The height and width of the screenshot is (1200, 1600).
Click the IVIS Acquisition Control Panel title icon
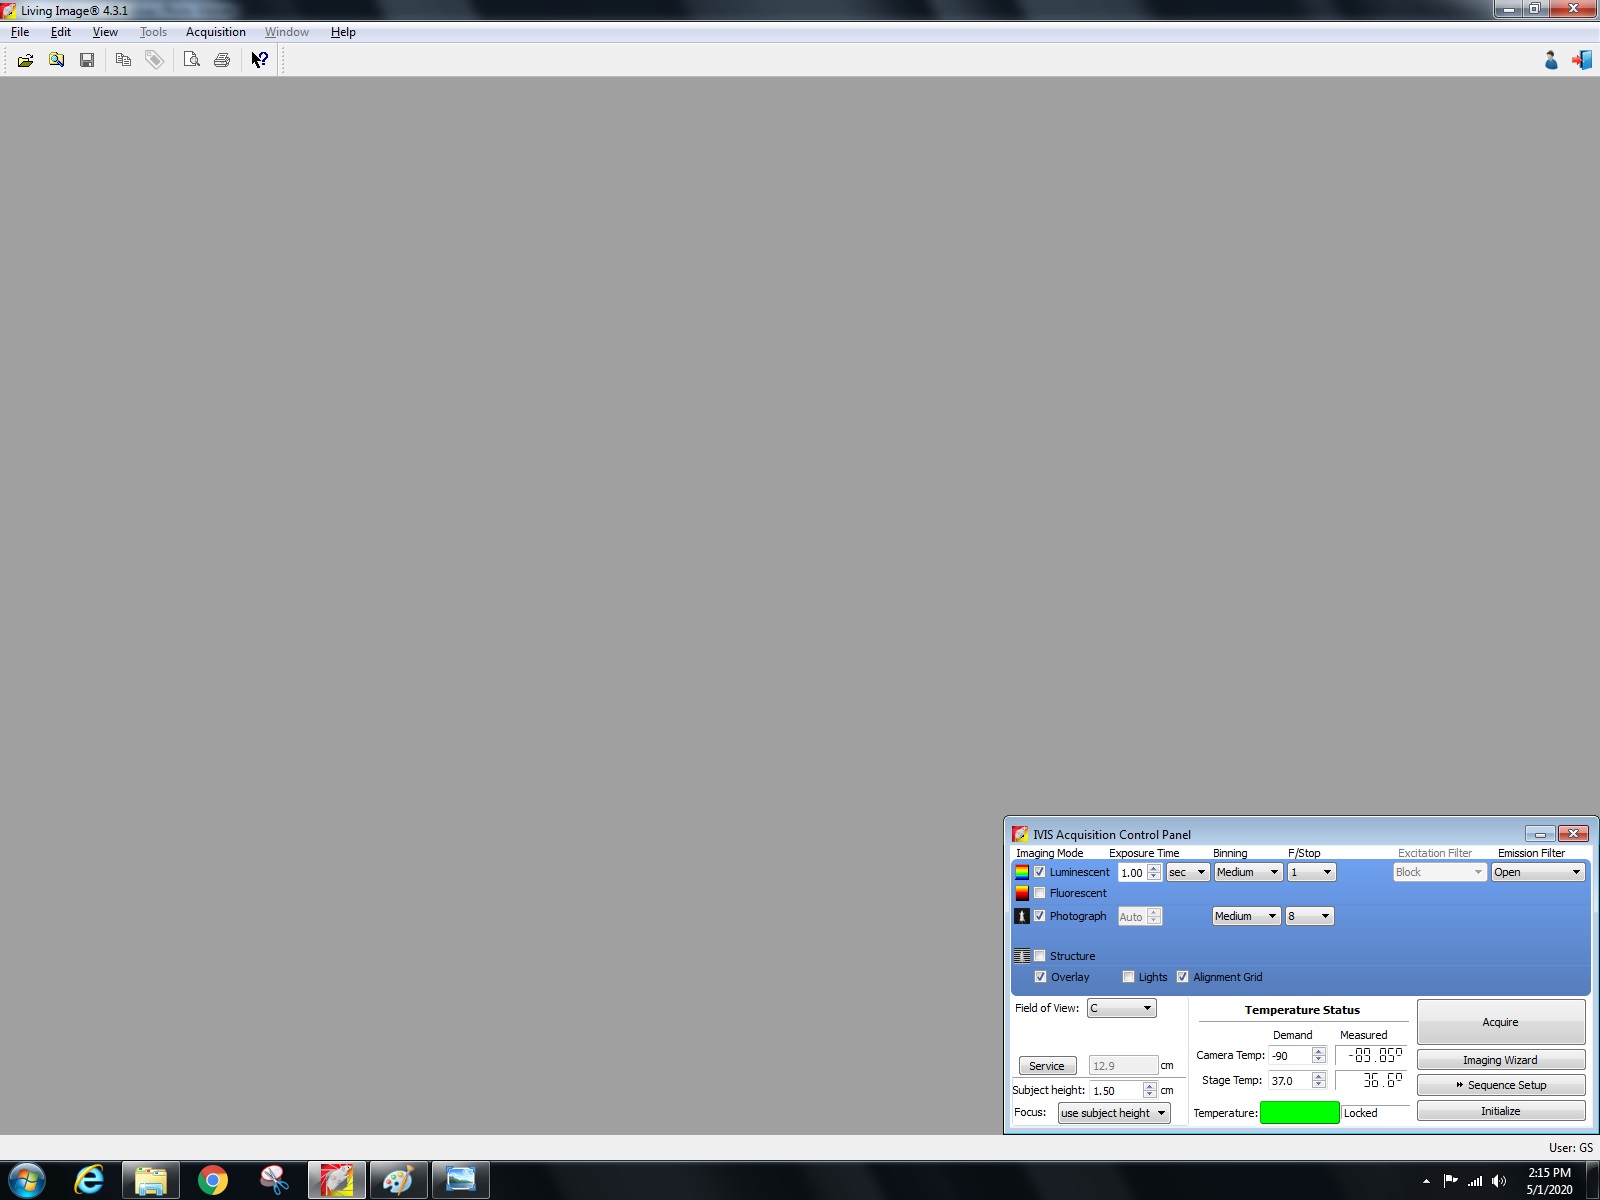pyautogui.click(x=1020, y=834)
